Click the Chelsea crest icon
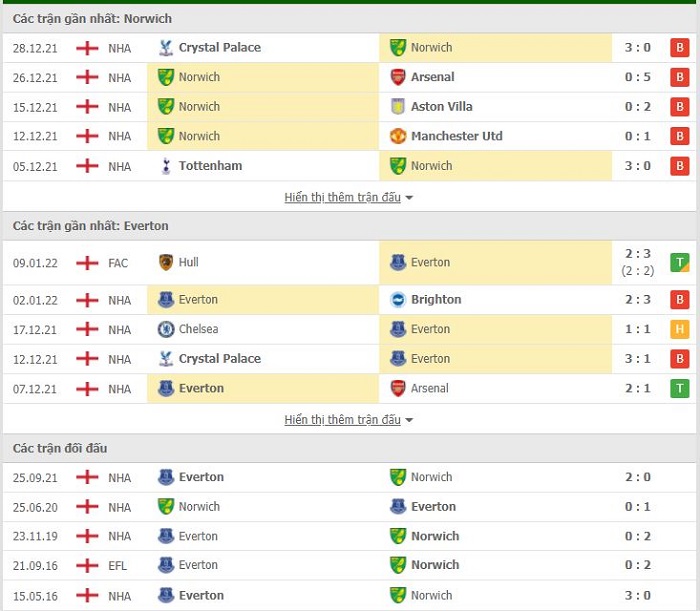Screen dimensions: 700x611 click(166, 329)
